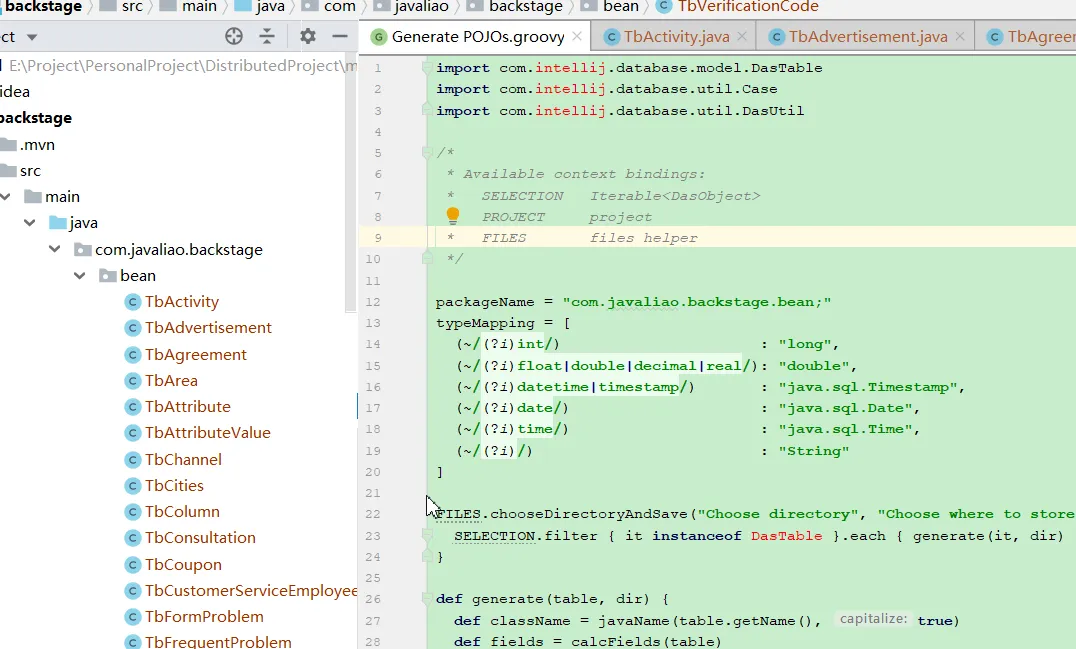This screenshot has height=649, width=1076.
Task: Fold the SELECTION.filter closure at line 23
Action: tap(427, 535)
